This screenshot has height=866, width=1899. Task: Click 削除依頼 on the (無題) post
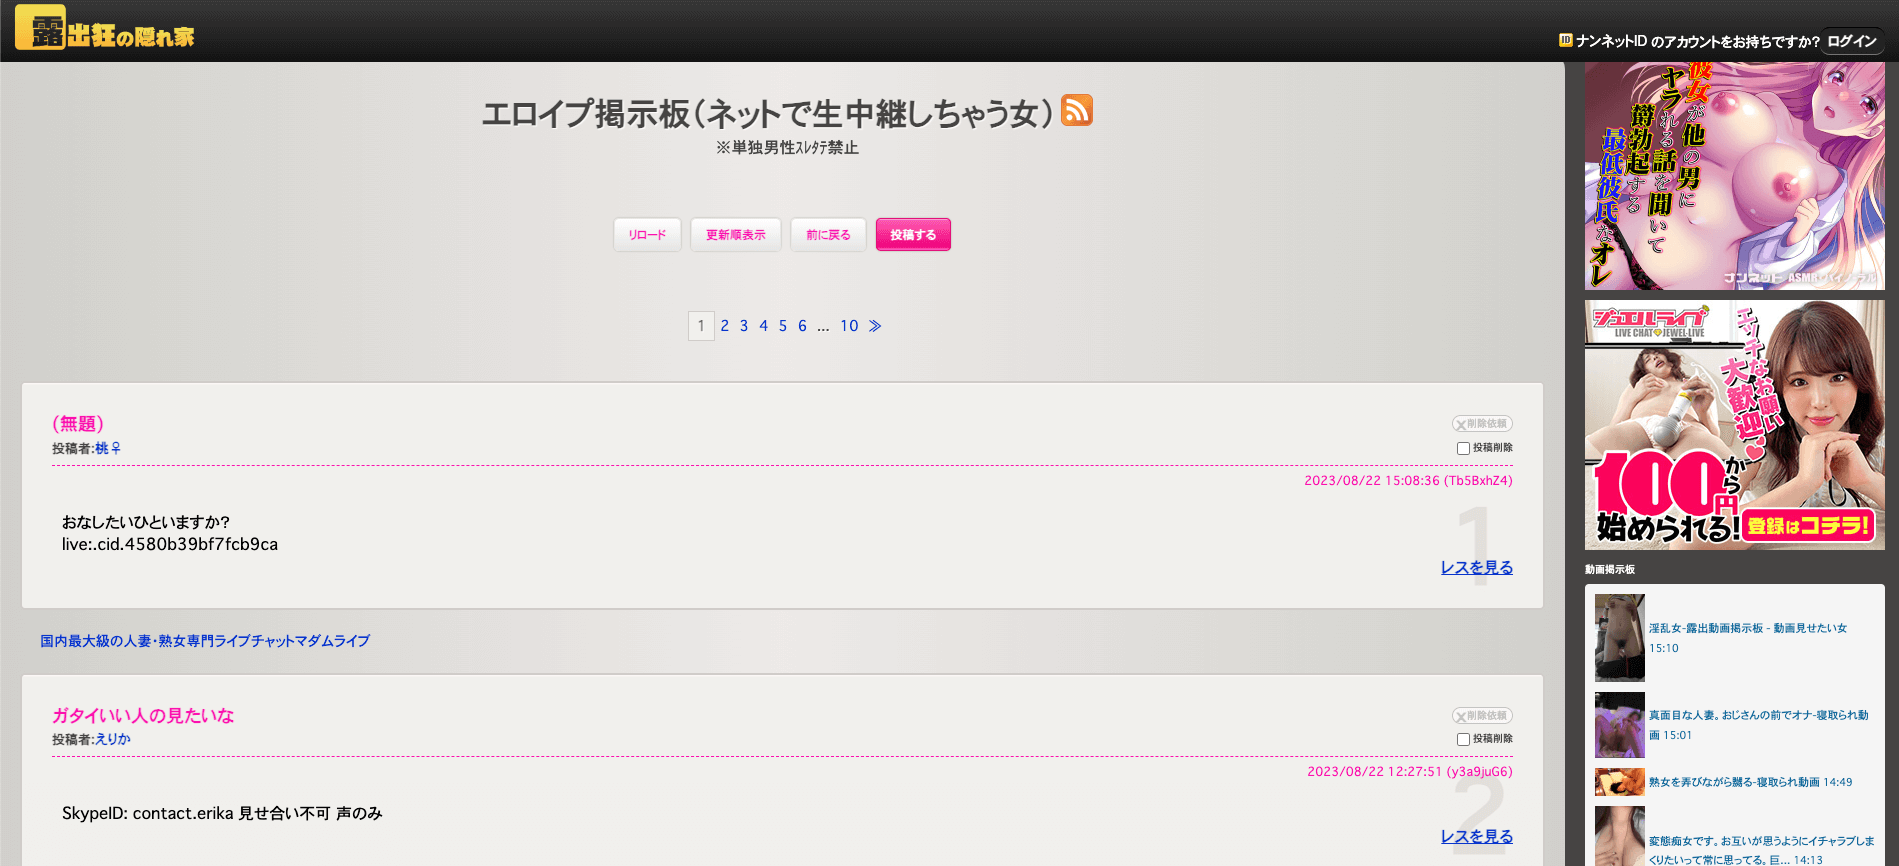[x=1482, y=424]
